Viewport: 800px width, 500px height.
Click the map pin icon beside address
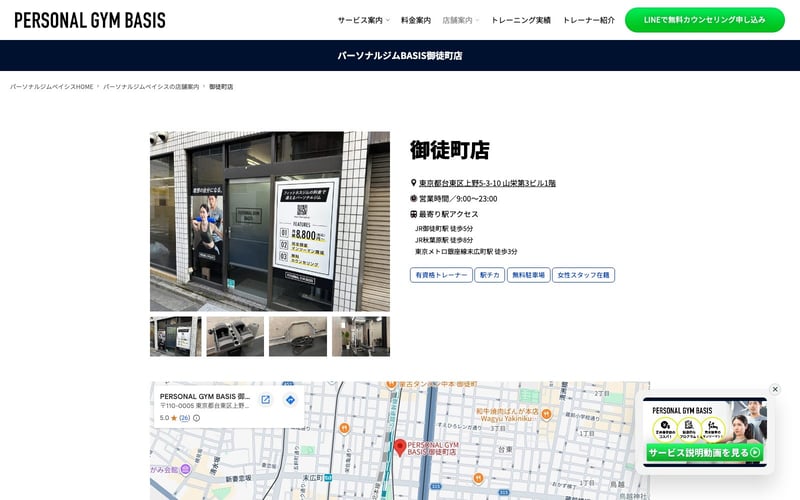tap(414, 183)
